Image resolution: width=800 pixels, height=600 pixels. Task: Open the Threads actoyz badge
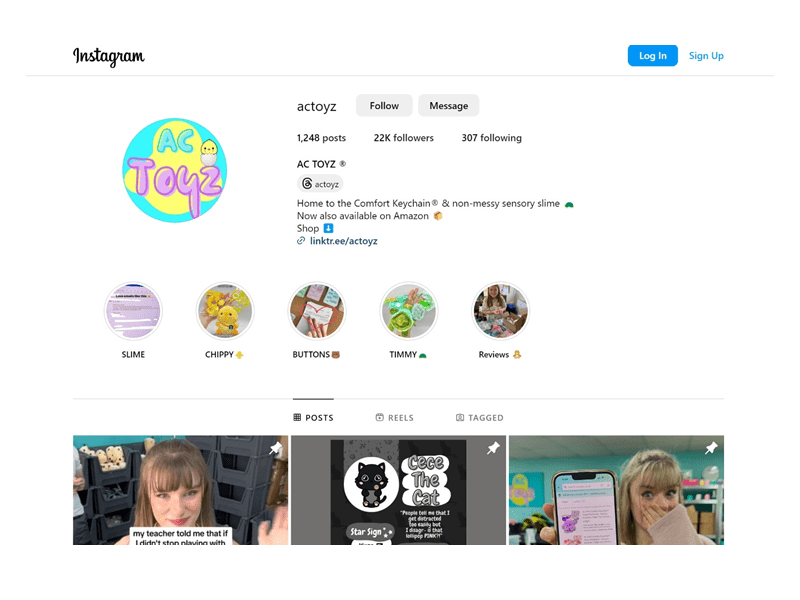pyautogui.click(x=320, y=184)
